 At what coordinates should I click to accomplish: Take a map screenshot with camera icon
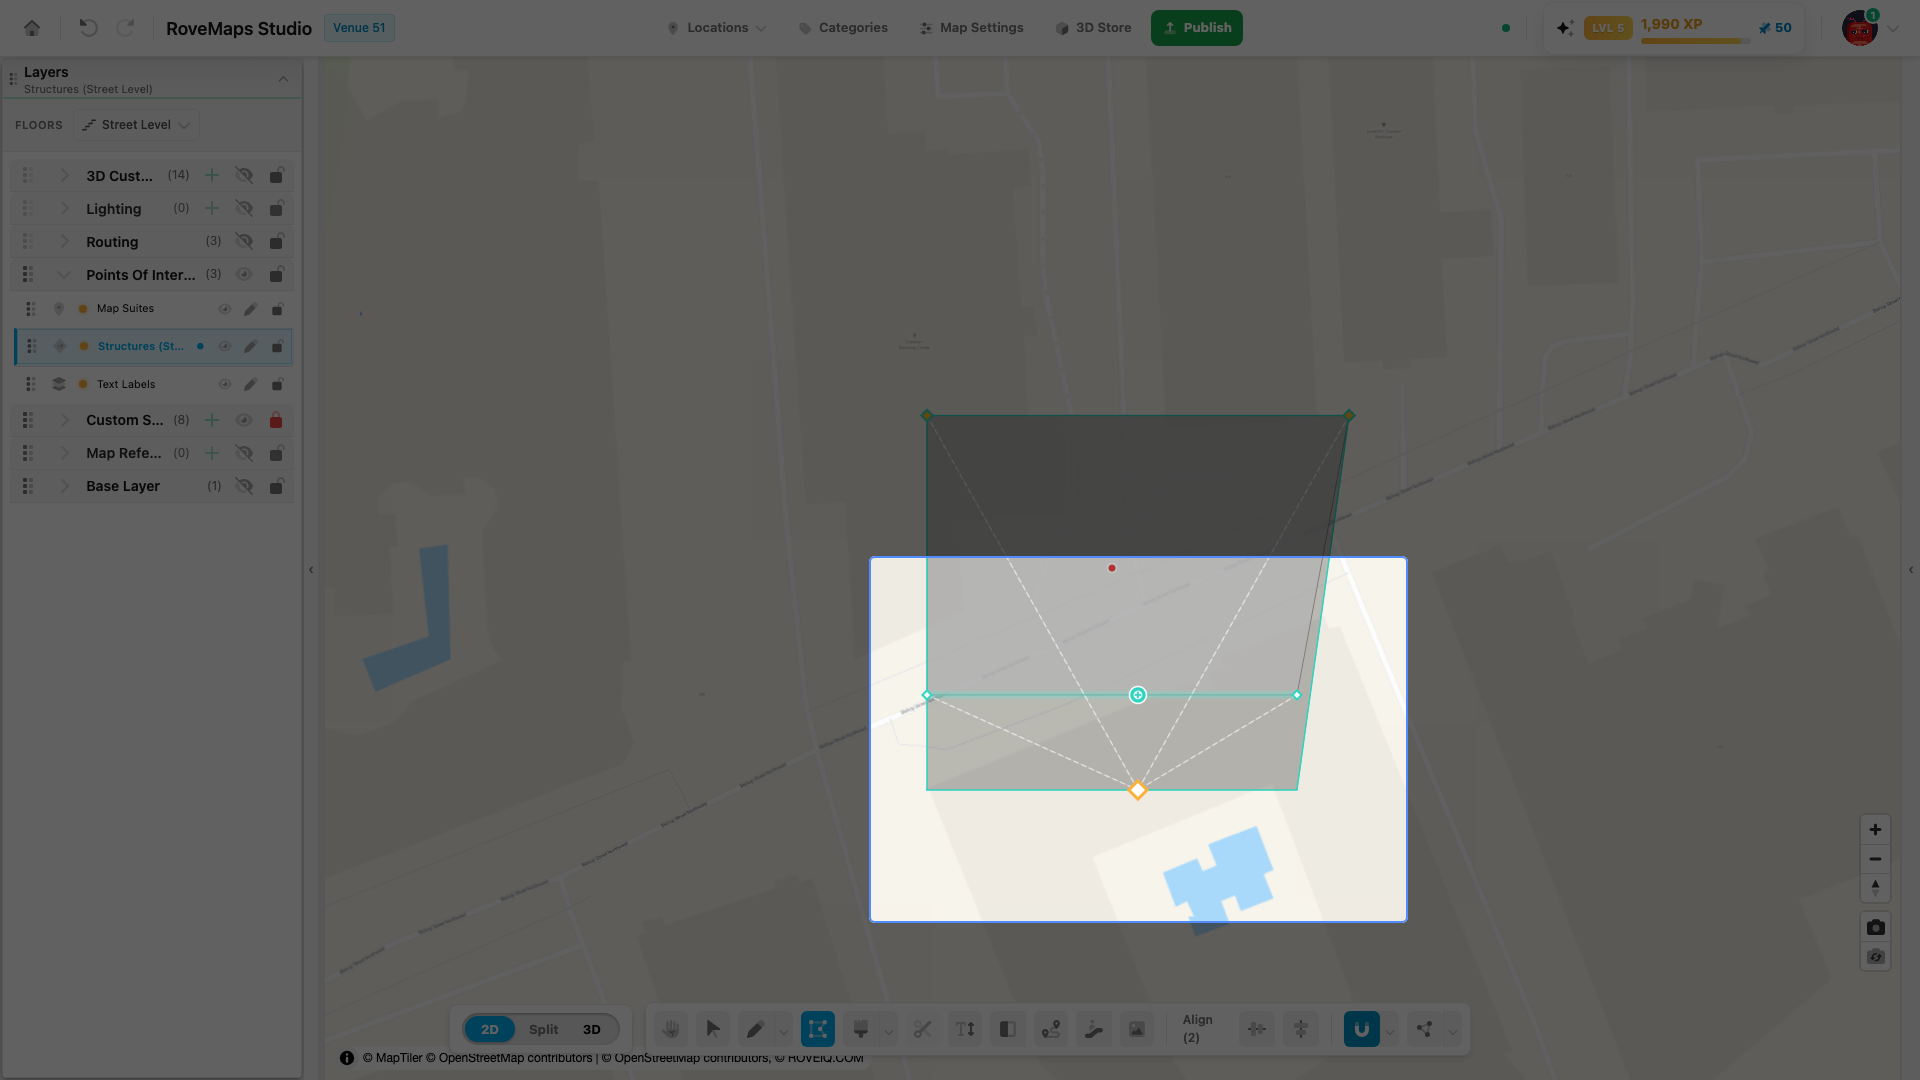pos(1875,927)
